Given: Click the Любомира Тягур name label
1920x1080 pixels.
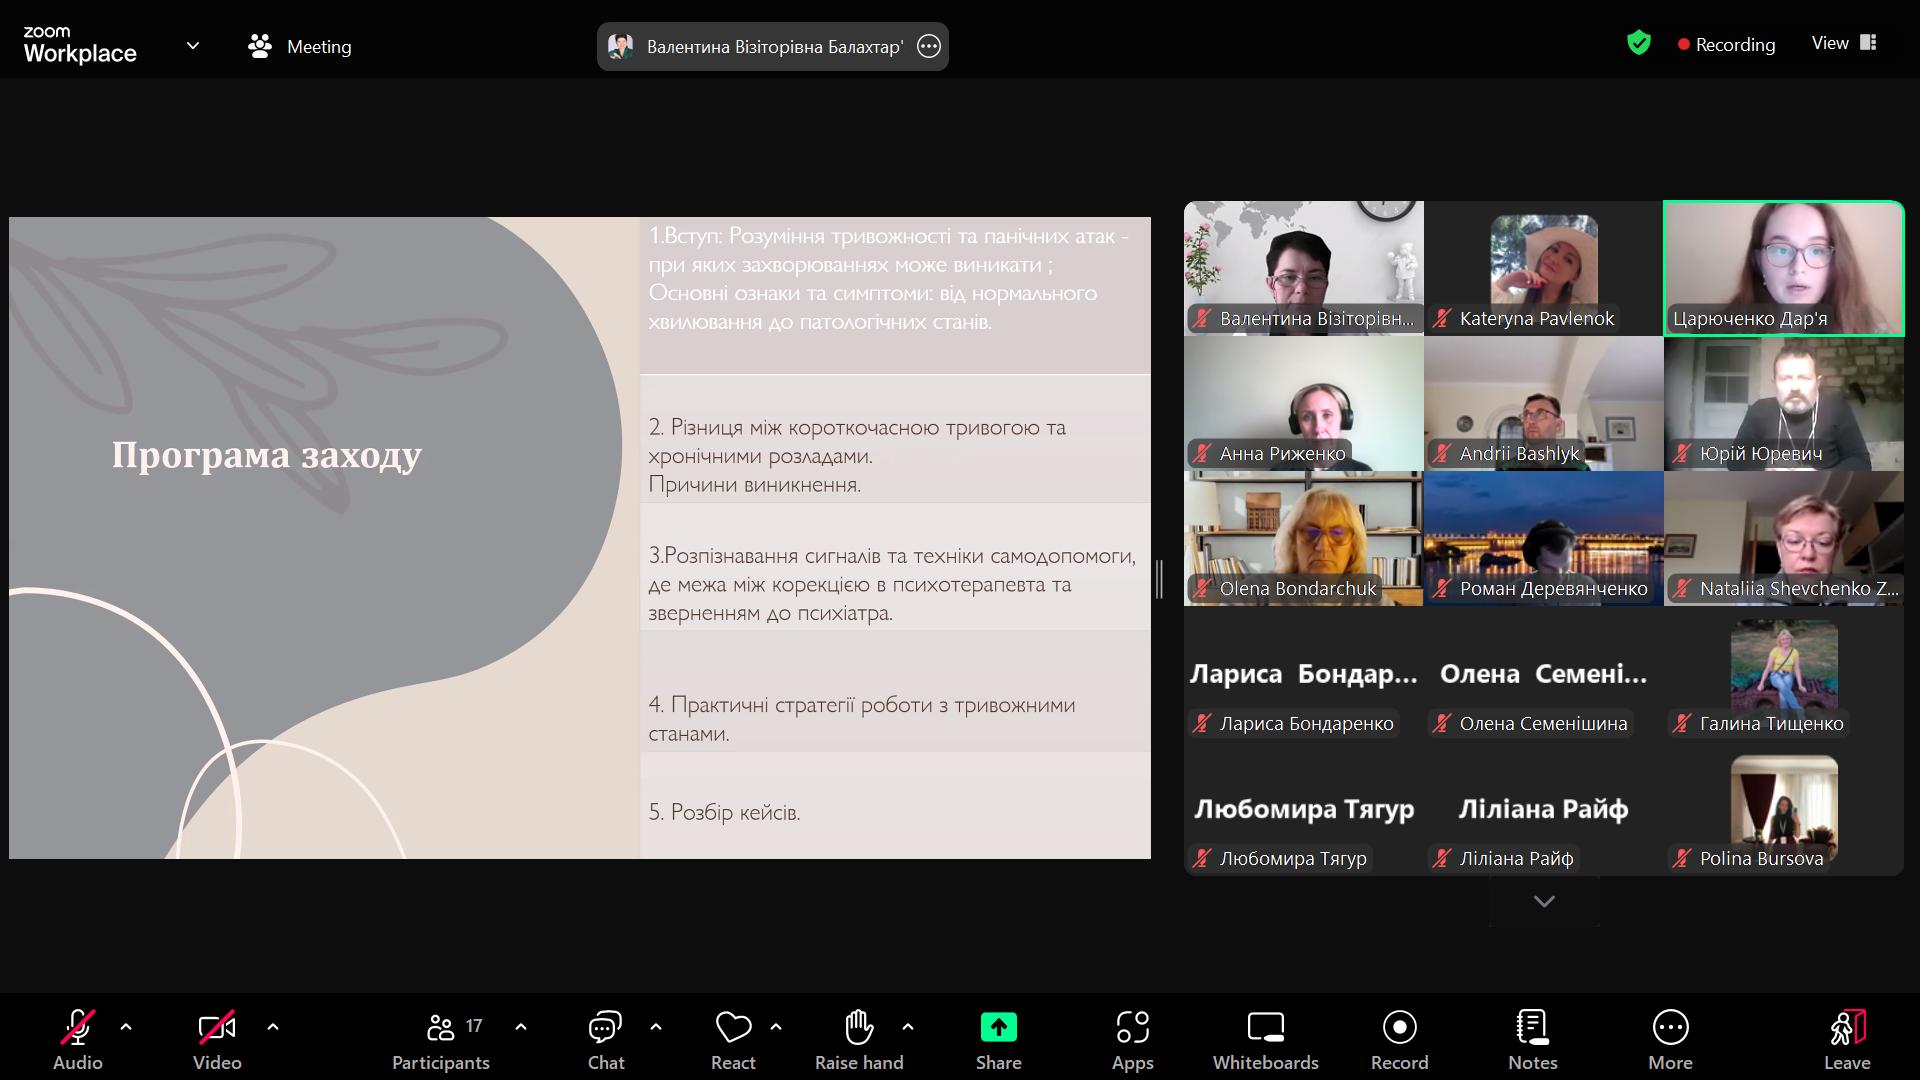Looking at the screenshot, I should tap(1293, 859).
